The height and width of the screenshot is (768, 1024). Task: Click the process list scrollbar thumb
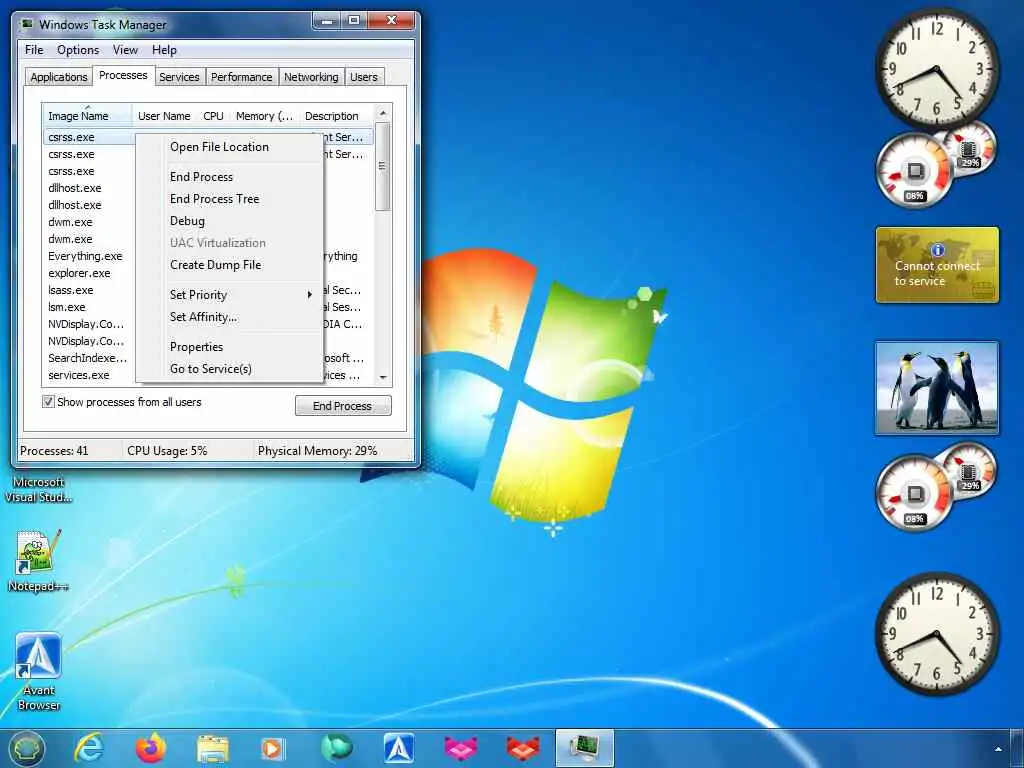pyautogui.click(x=383, y=167)
